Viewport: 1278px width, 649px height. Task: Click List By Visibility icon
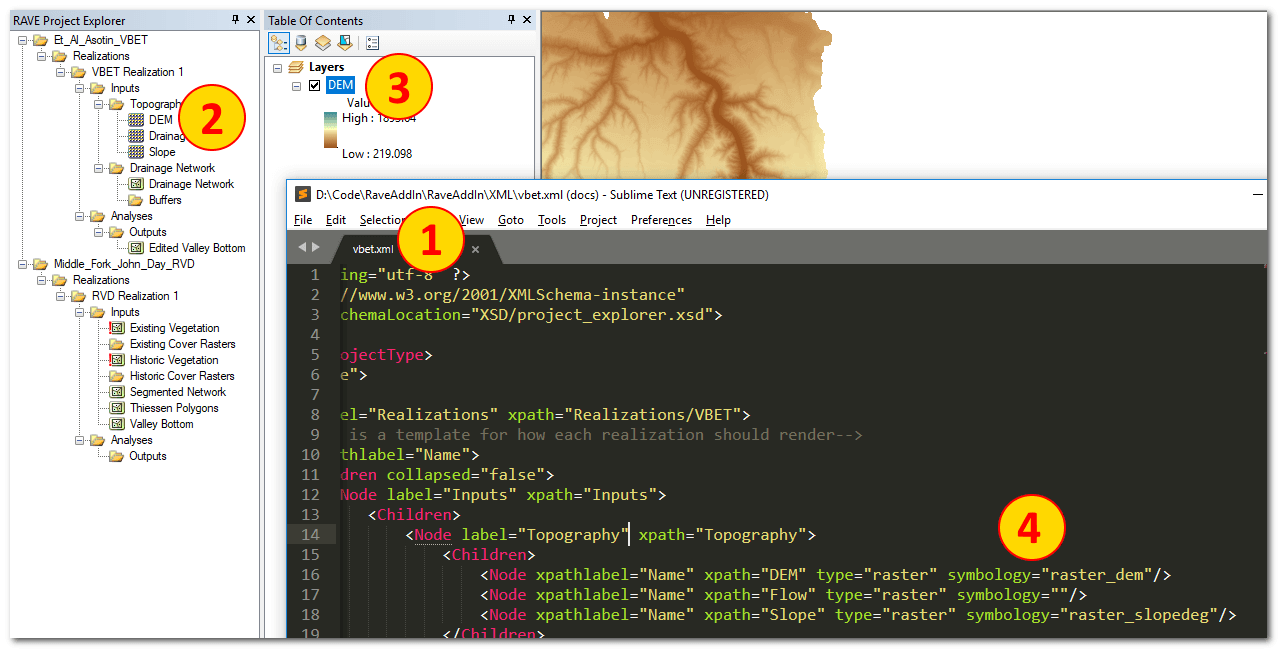pyautogui.click(x=322, y=43)
